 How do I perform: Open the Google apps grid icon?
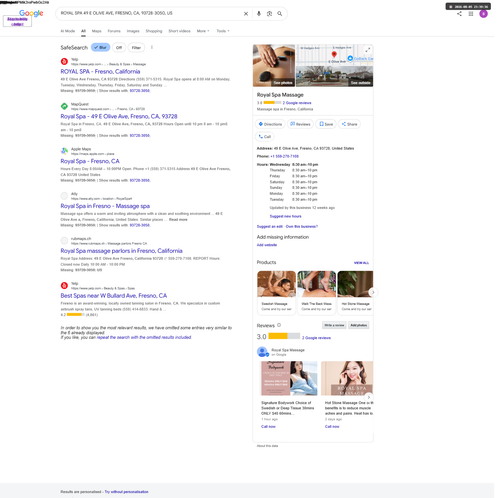point(471,14)
